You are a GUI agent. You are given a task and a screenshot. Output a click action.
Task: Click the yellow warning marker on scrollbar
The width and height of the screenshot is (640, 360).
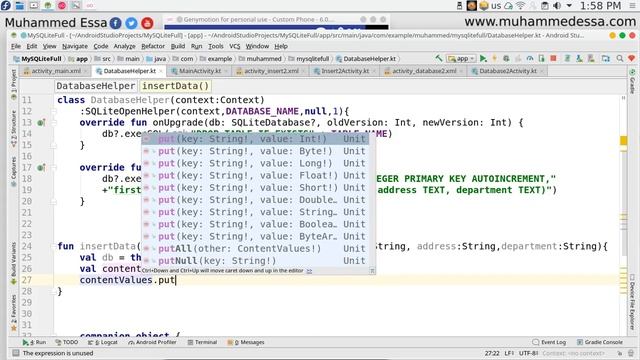click(624, 141)
